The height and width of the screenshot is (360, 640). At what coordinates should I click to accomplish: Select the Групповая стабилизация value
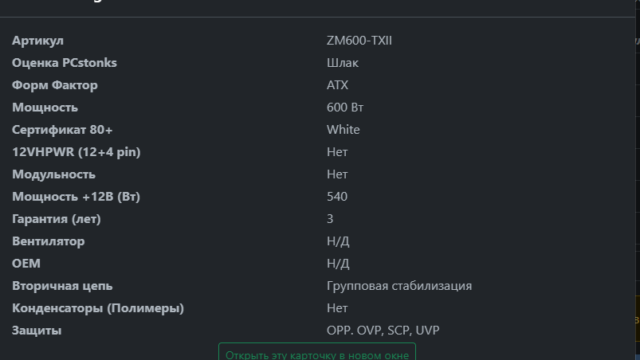pos(399,286)
